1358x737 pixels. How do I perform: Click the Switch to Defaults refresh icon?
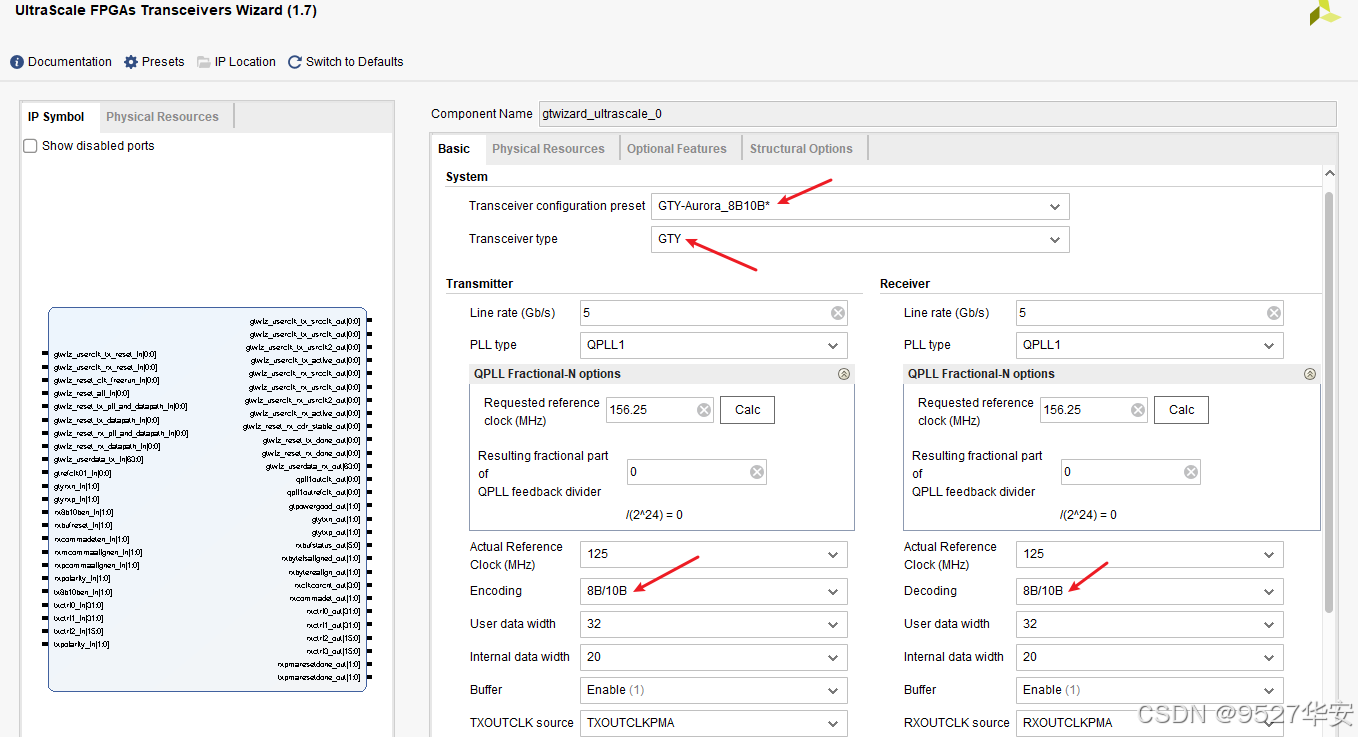click(295, 62)
